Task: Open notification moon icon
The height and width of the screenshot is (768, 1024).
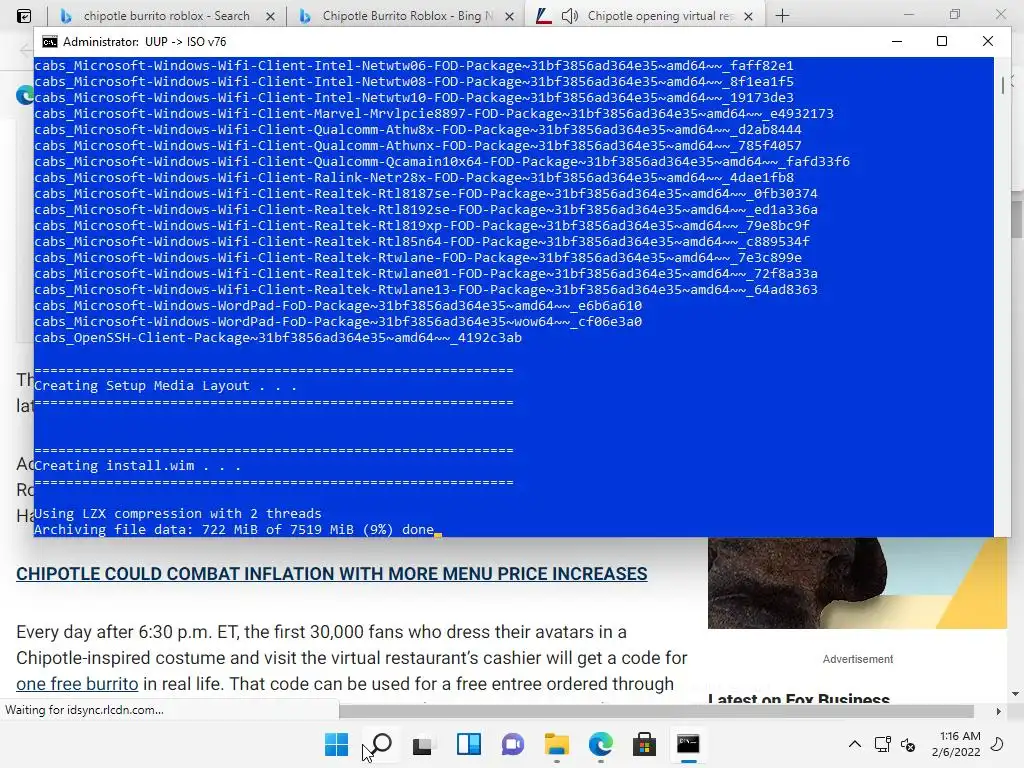Action: [997, 744]
